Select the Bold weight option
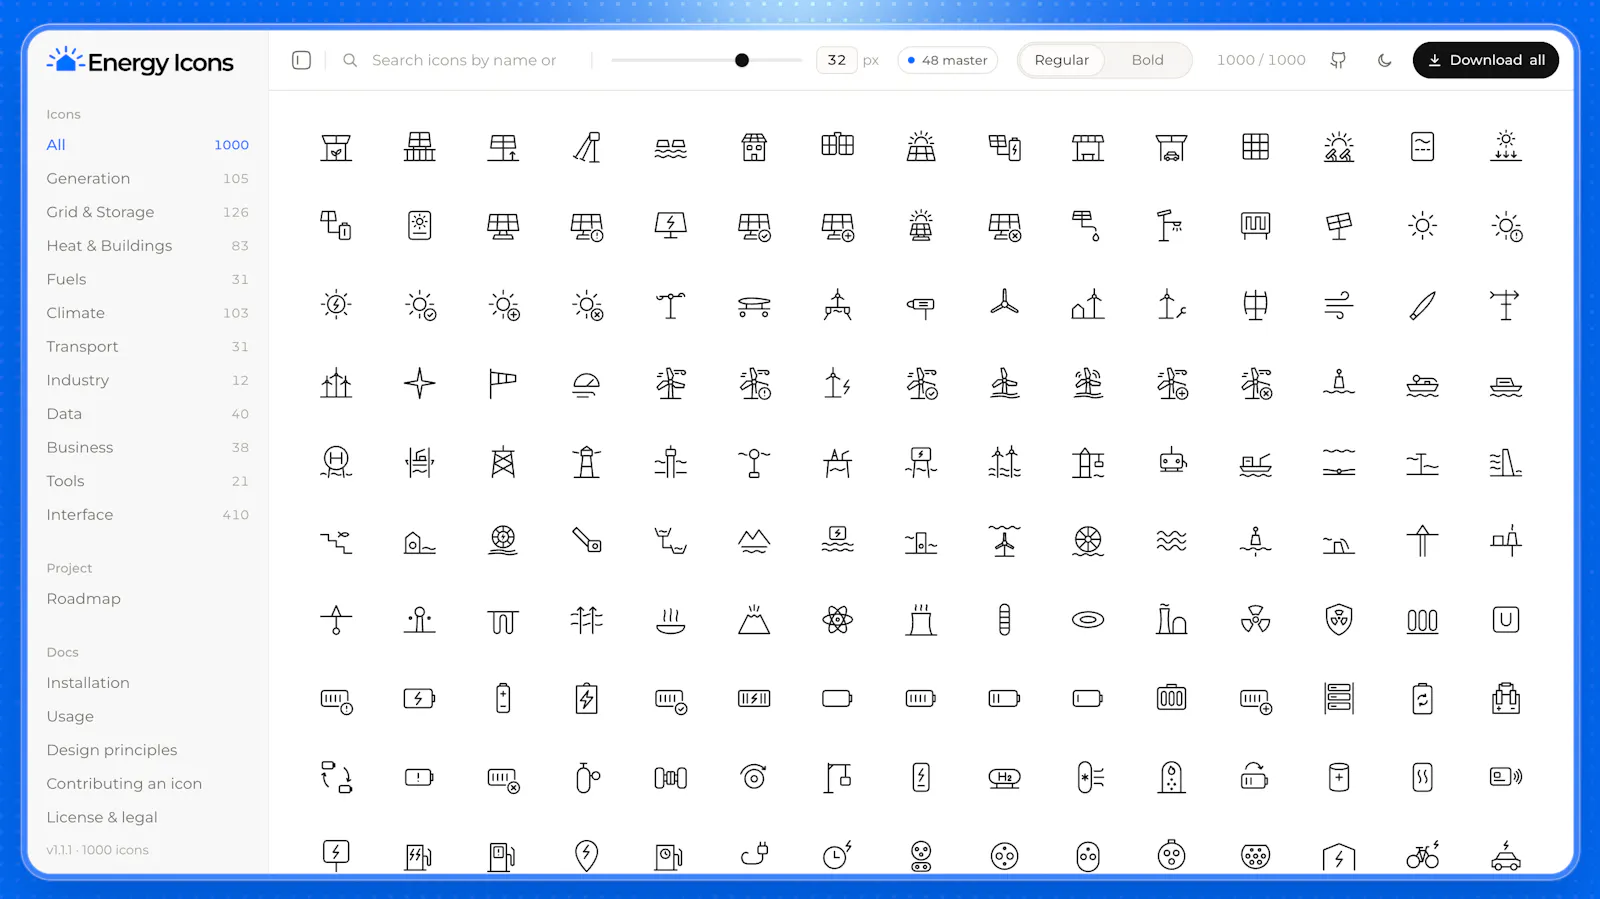Image resolution: width=1600 pixels, height=899 pixels. 1147,60
